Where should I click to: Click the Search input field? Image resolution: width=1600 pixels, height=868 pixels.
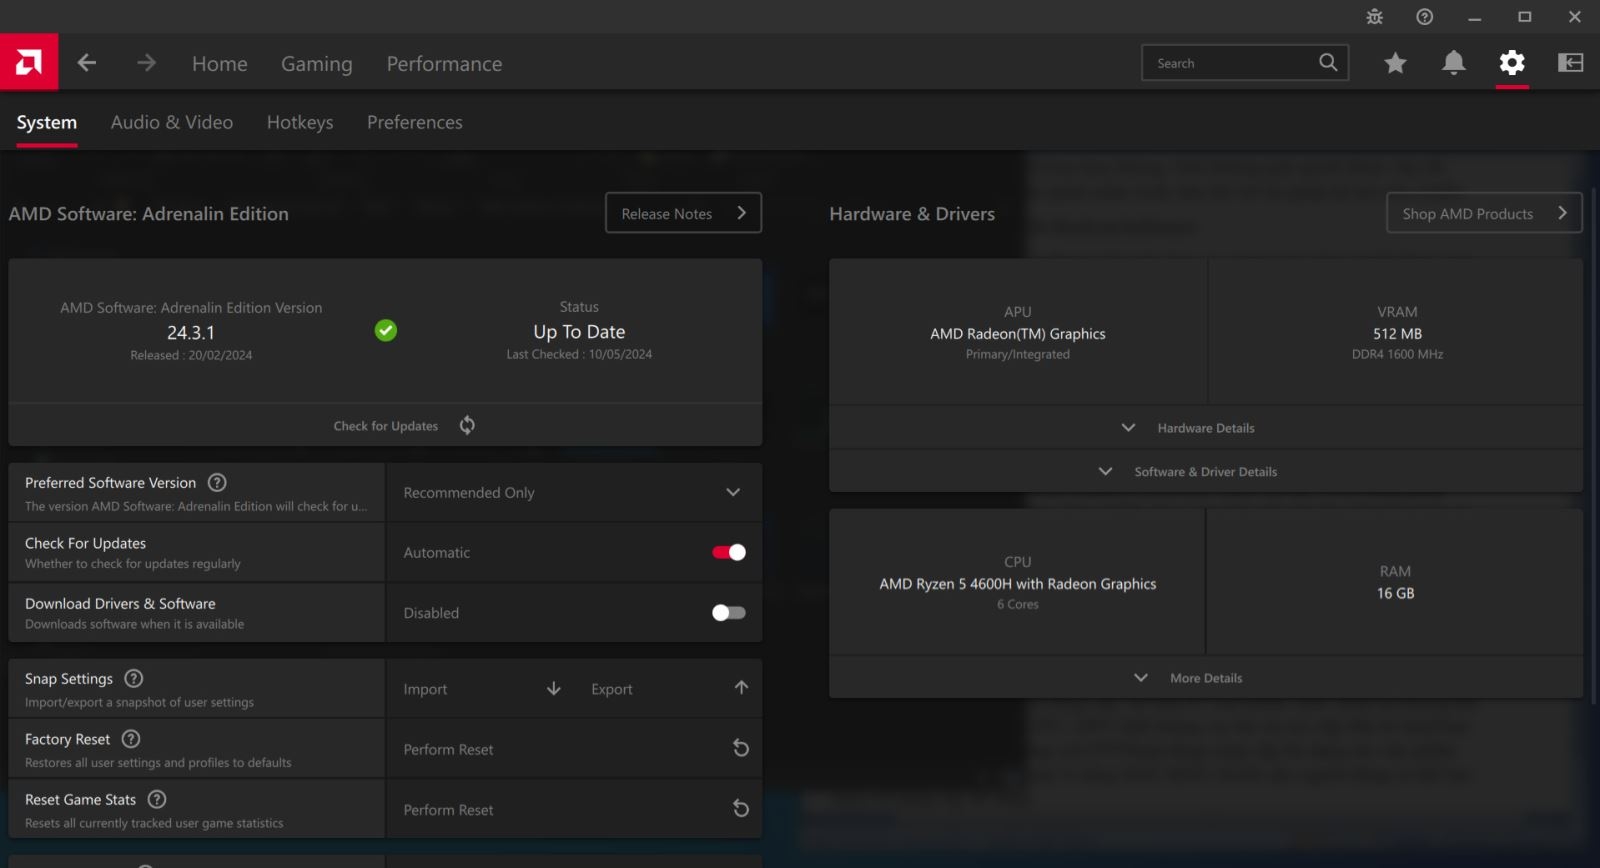point(1230,63)
